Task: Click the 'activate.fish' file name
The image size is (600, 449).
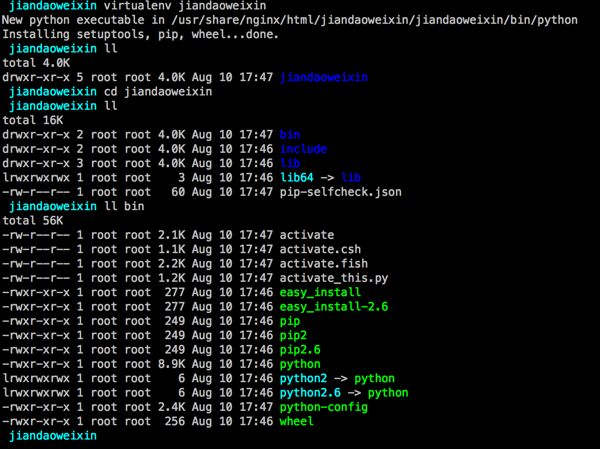Action: [324, 263]
